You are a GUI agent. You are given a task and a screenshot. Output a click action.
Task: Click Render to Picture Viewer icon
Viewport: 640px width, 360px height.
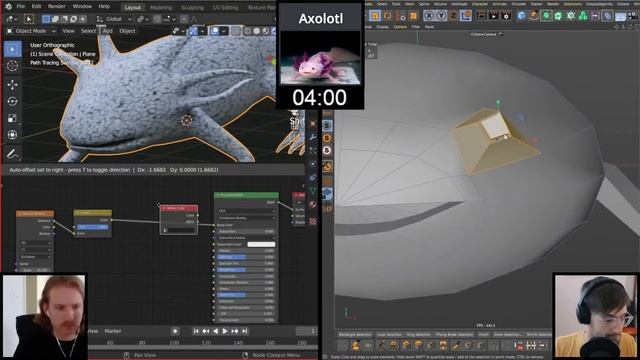(x=493, y=16)
